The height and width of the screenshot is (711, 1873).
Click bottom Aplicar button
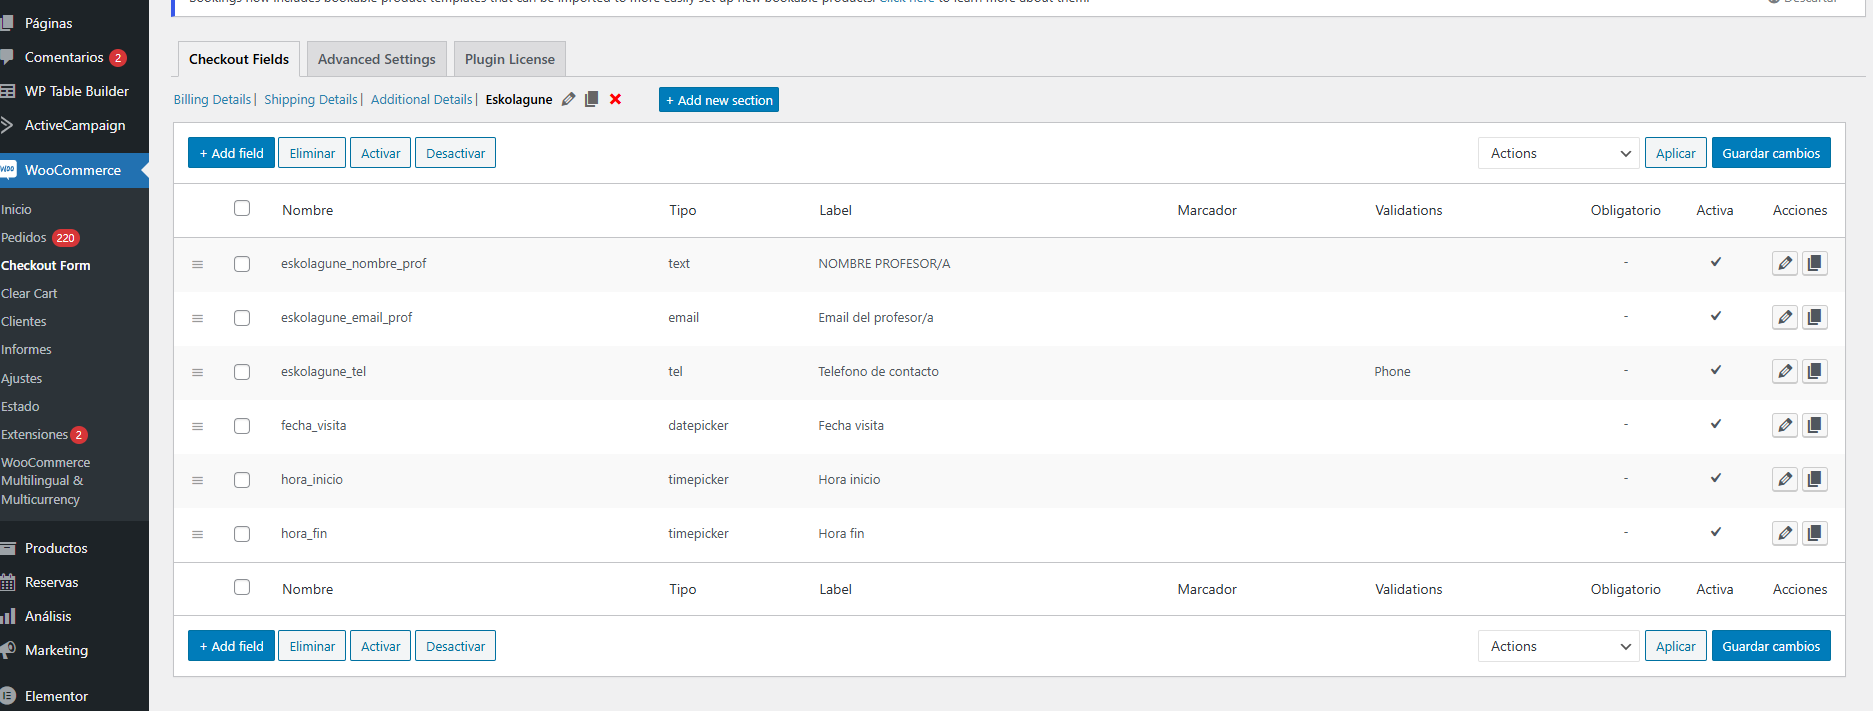click(1675, 646)
